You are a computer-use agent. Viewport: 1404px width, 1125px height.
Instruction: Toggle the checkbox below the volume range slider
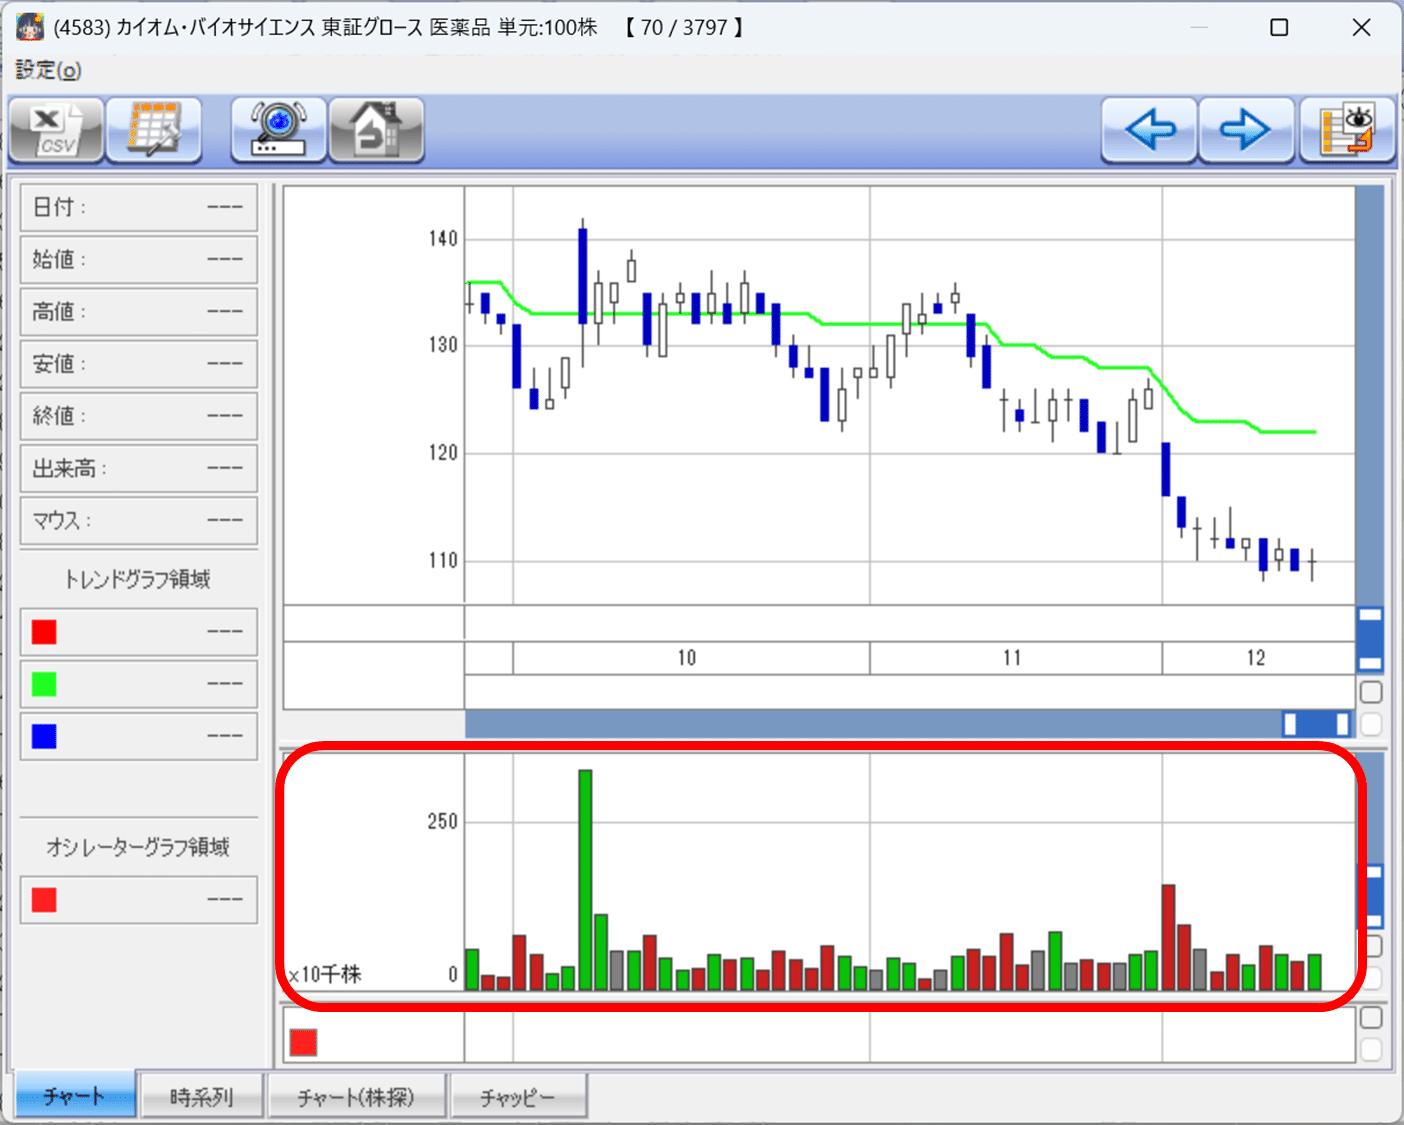coord(1372,946)
